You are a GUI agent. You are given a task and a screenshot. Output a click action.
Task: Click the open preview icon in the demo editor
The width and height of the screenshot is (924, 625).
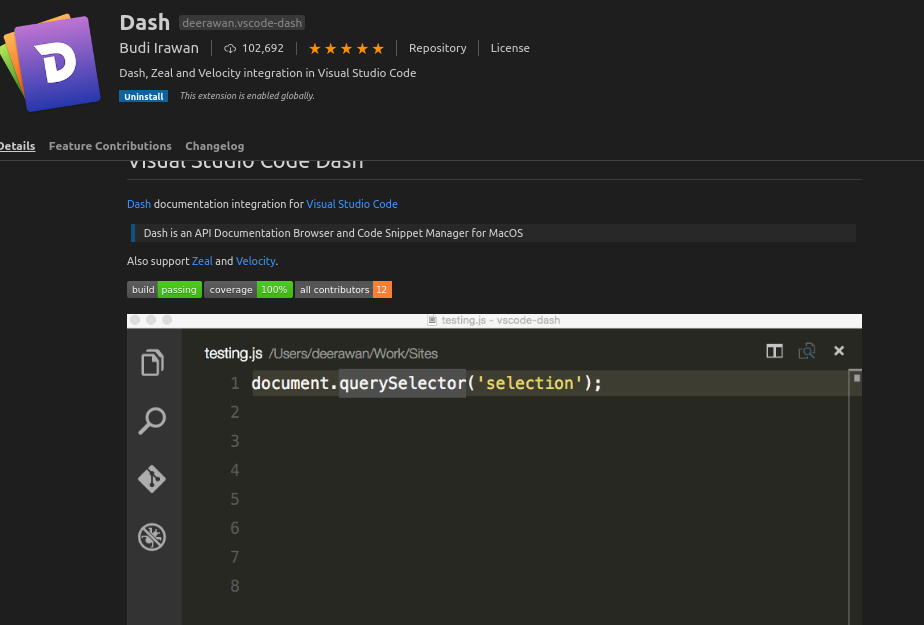point(807,351)
